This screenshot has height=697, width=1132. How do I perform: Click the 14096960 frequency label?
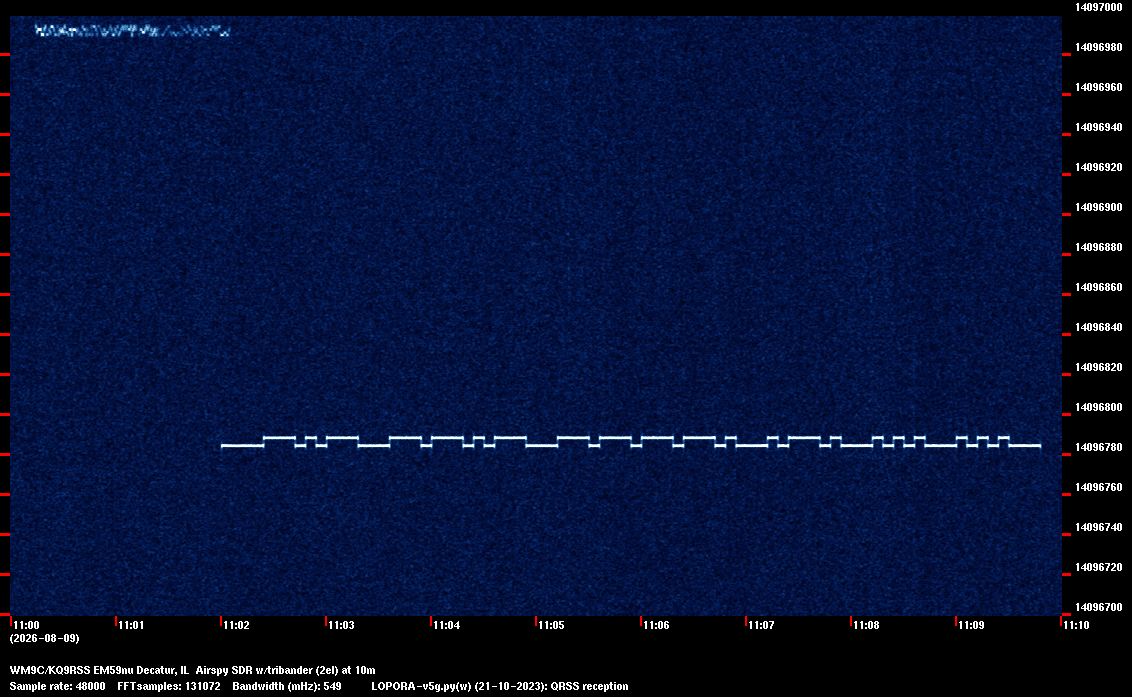coord(1098,87)
